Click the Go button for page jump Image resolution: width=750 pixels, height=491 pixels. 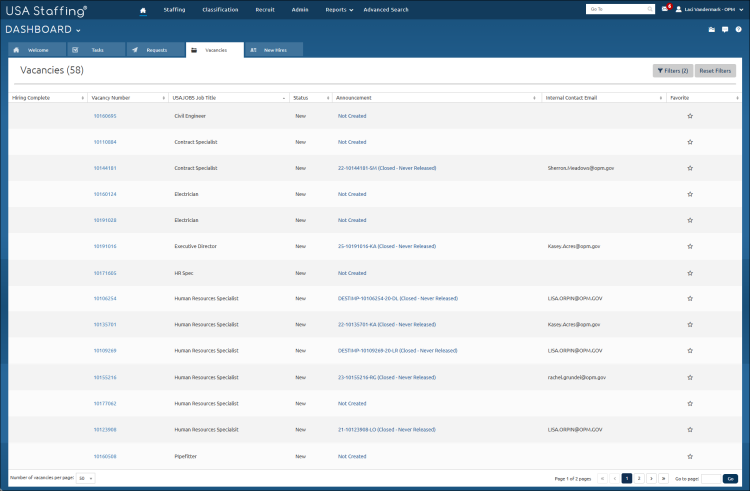point(730,479)
